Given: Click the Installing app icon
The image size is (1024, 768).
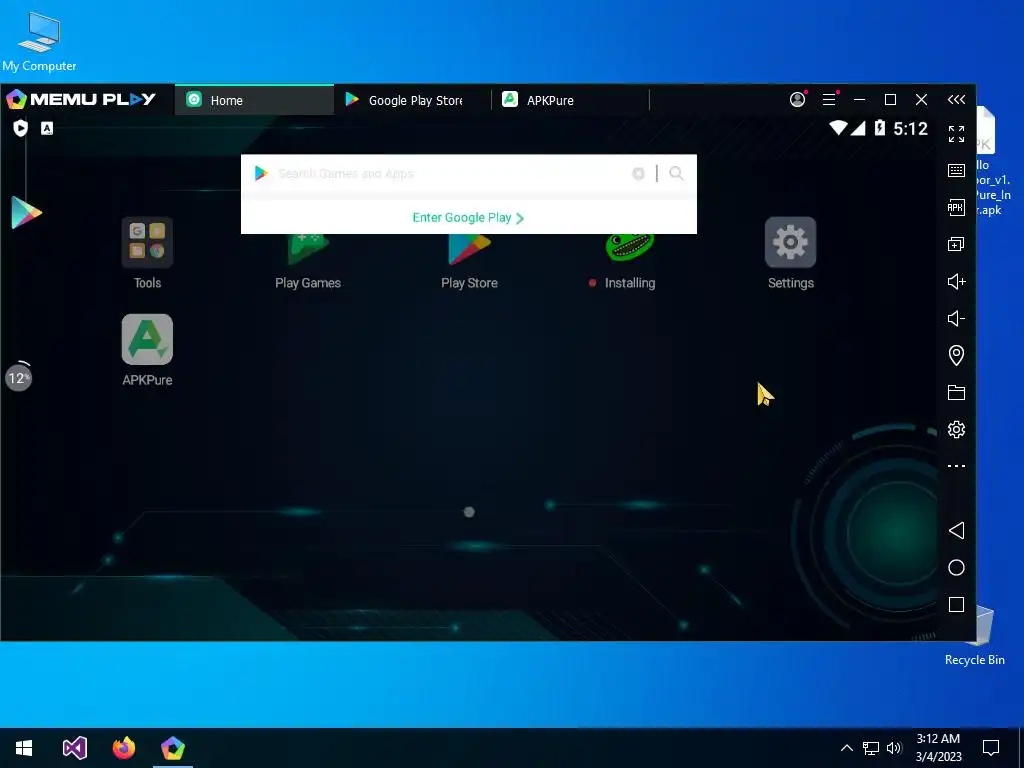Looking at the screenshot, I should (x=630, y=260).
